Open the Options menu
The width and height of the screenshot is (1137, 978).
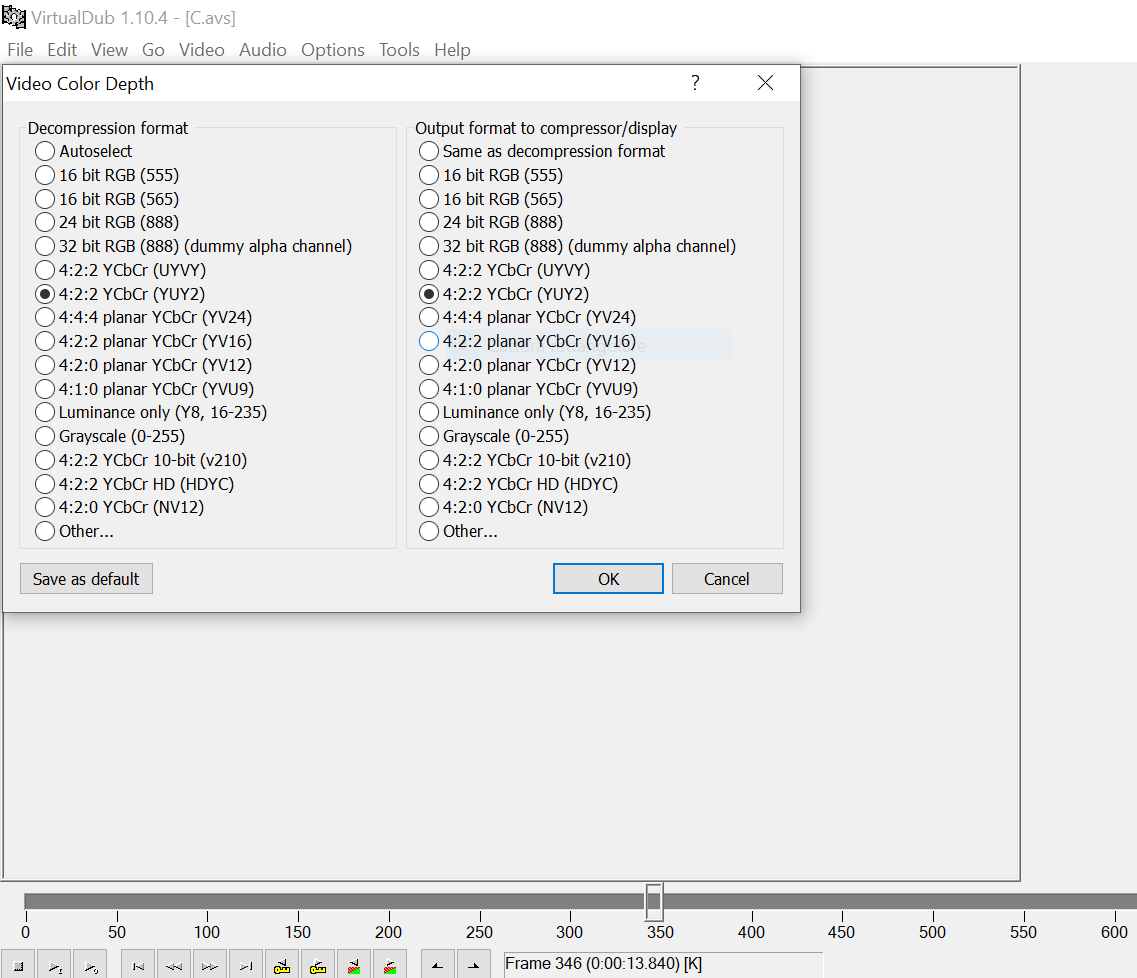333,49
